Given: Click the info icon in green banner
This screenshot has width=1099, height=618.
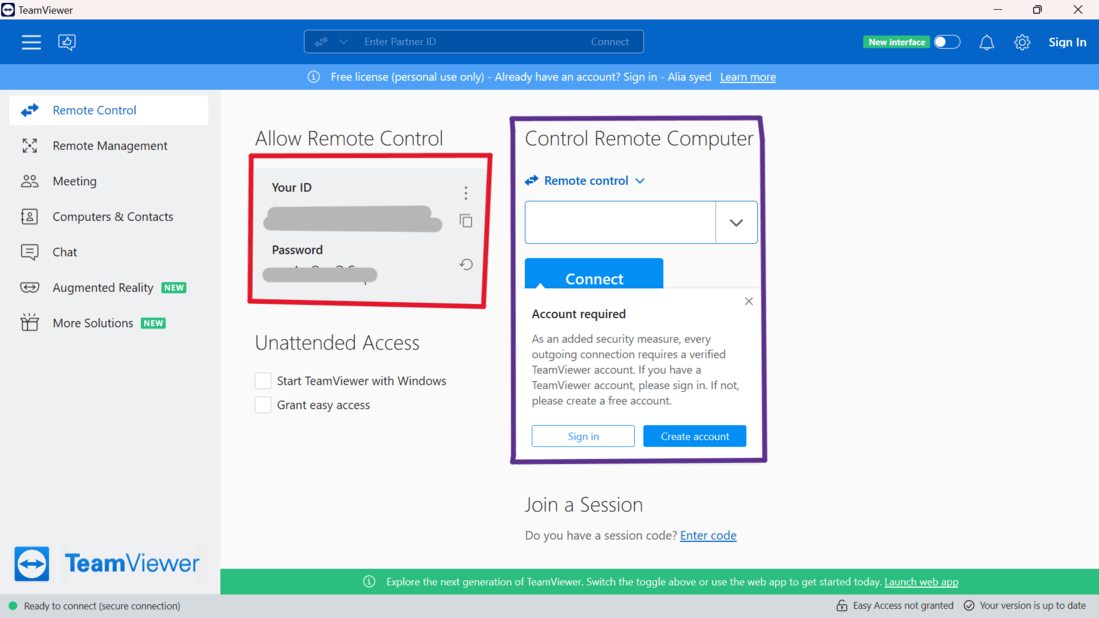Looking at the screenshot, I should click(x=369, y=582).
